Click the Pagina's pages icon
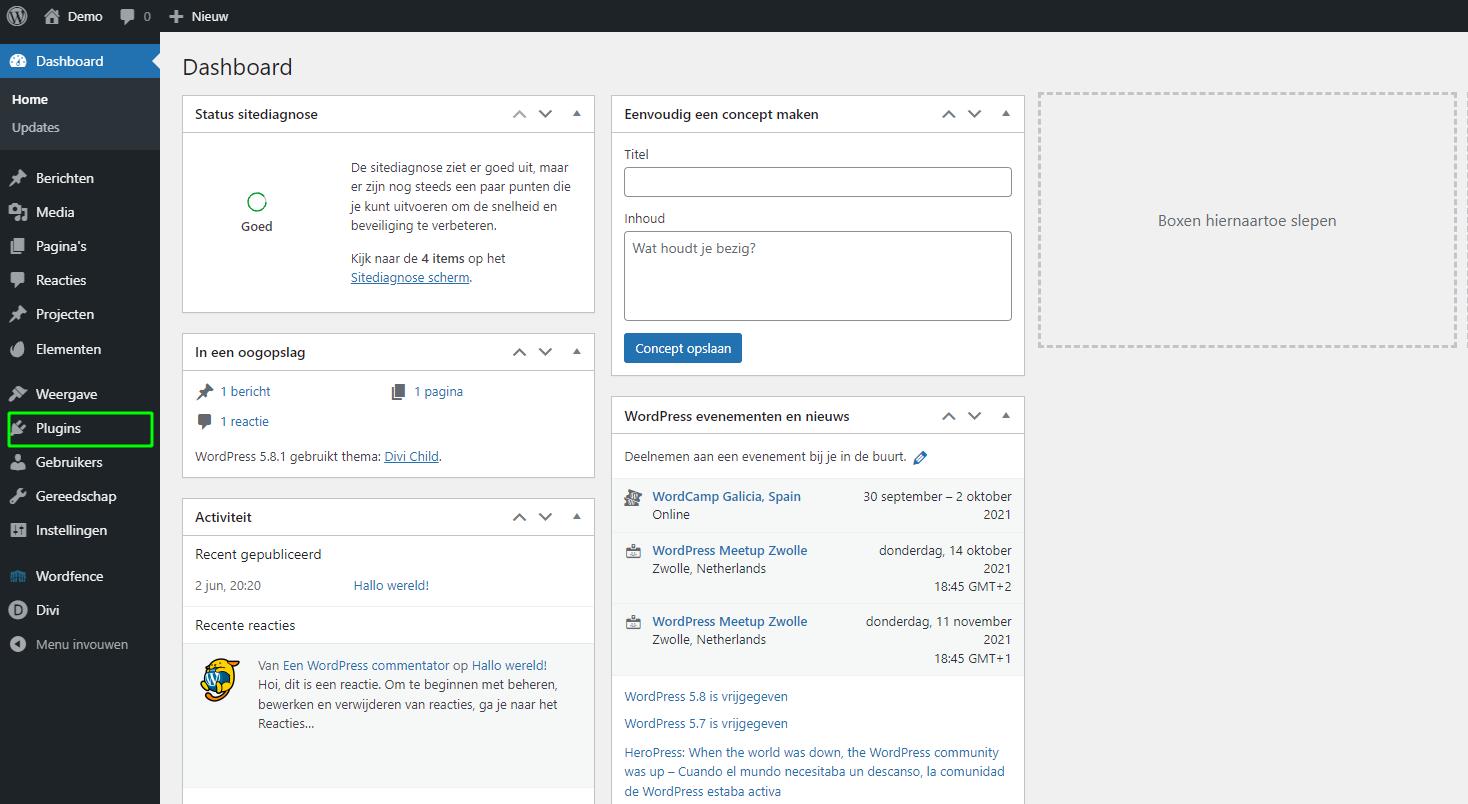 point(18,246)
